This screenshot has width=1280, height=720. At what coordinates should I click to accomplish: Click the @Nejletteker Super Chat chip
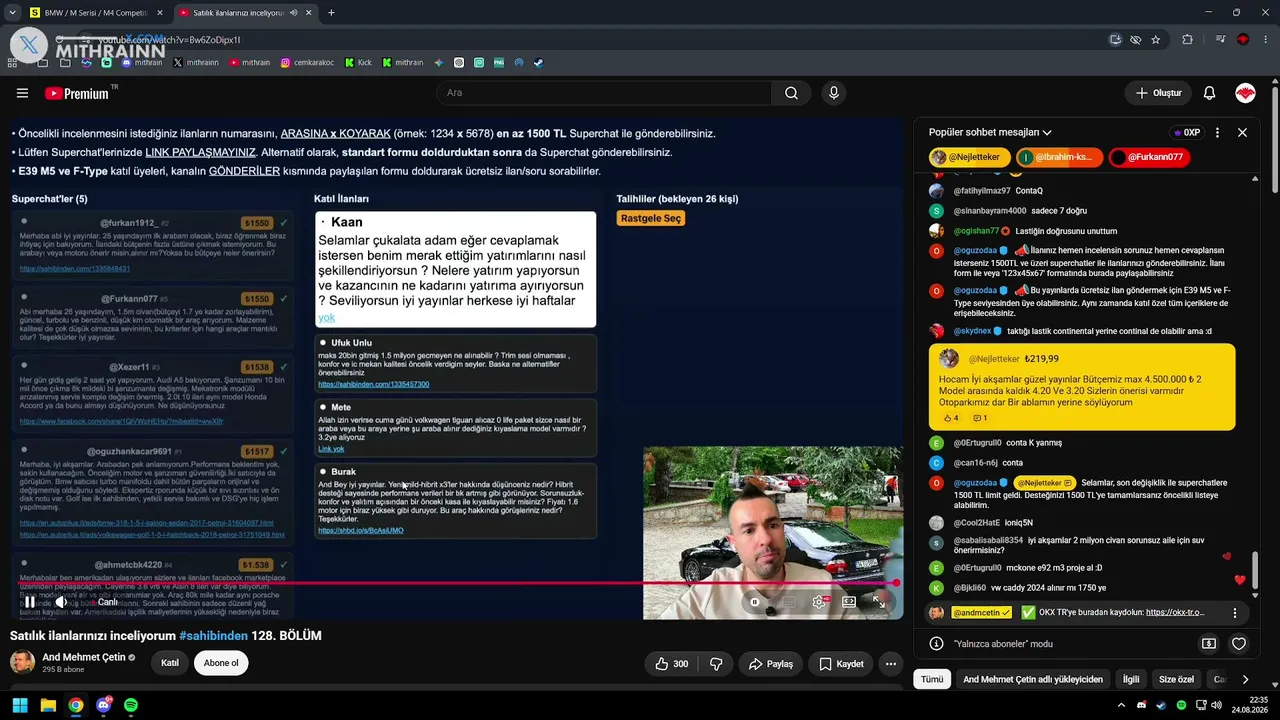point(969,157)
